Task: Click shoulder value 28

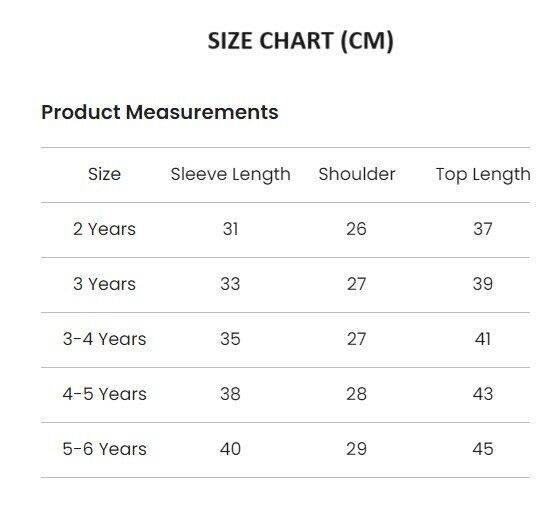Action: (356, 394)
